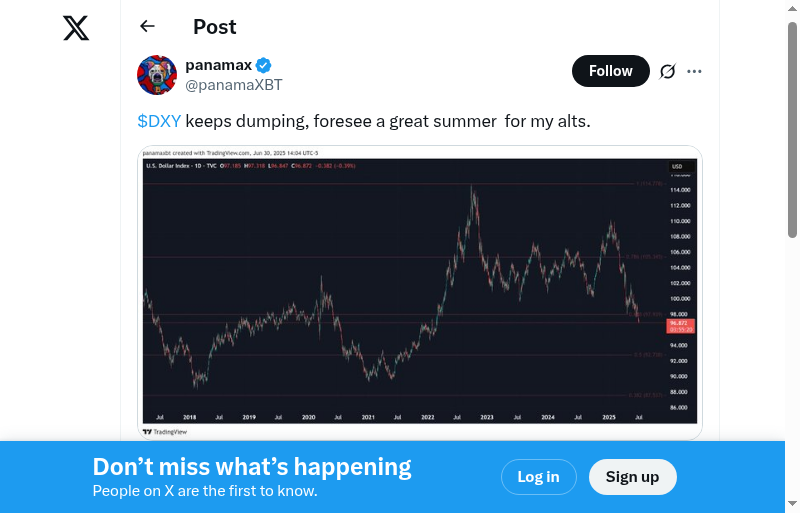Viewport: 800px width, 513px height.
Task: Click the scrollbar up arrow
Action: (793, 8)
